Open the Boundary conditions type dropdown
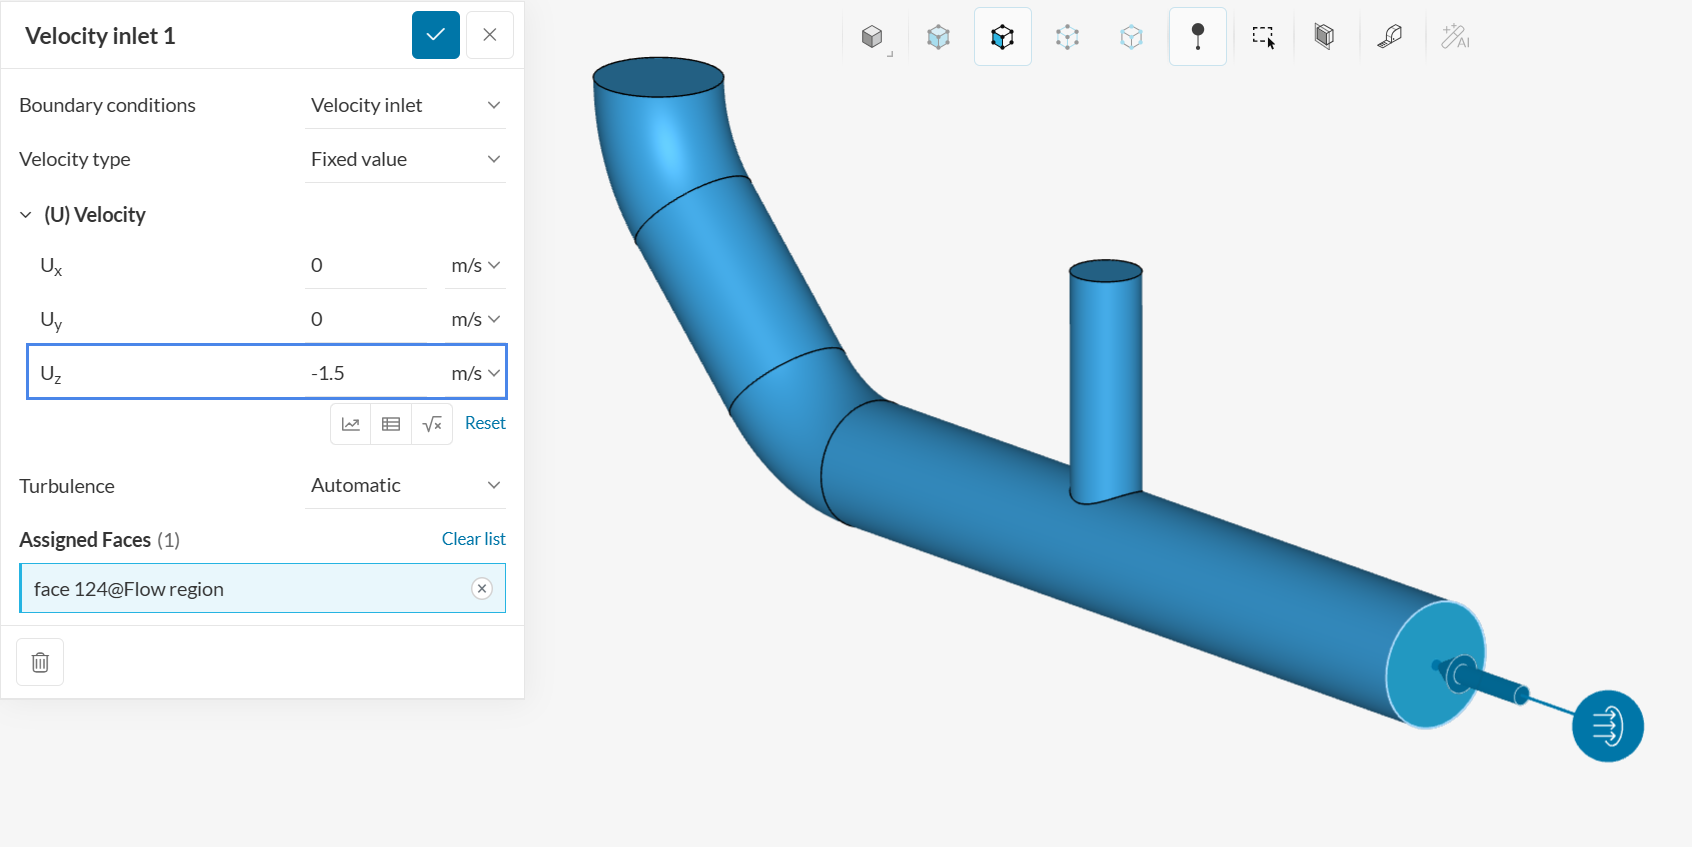Screen dimensions: 1692x847 (405, 106)
